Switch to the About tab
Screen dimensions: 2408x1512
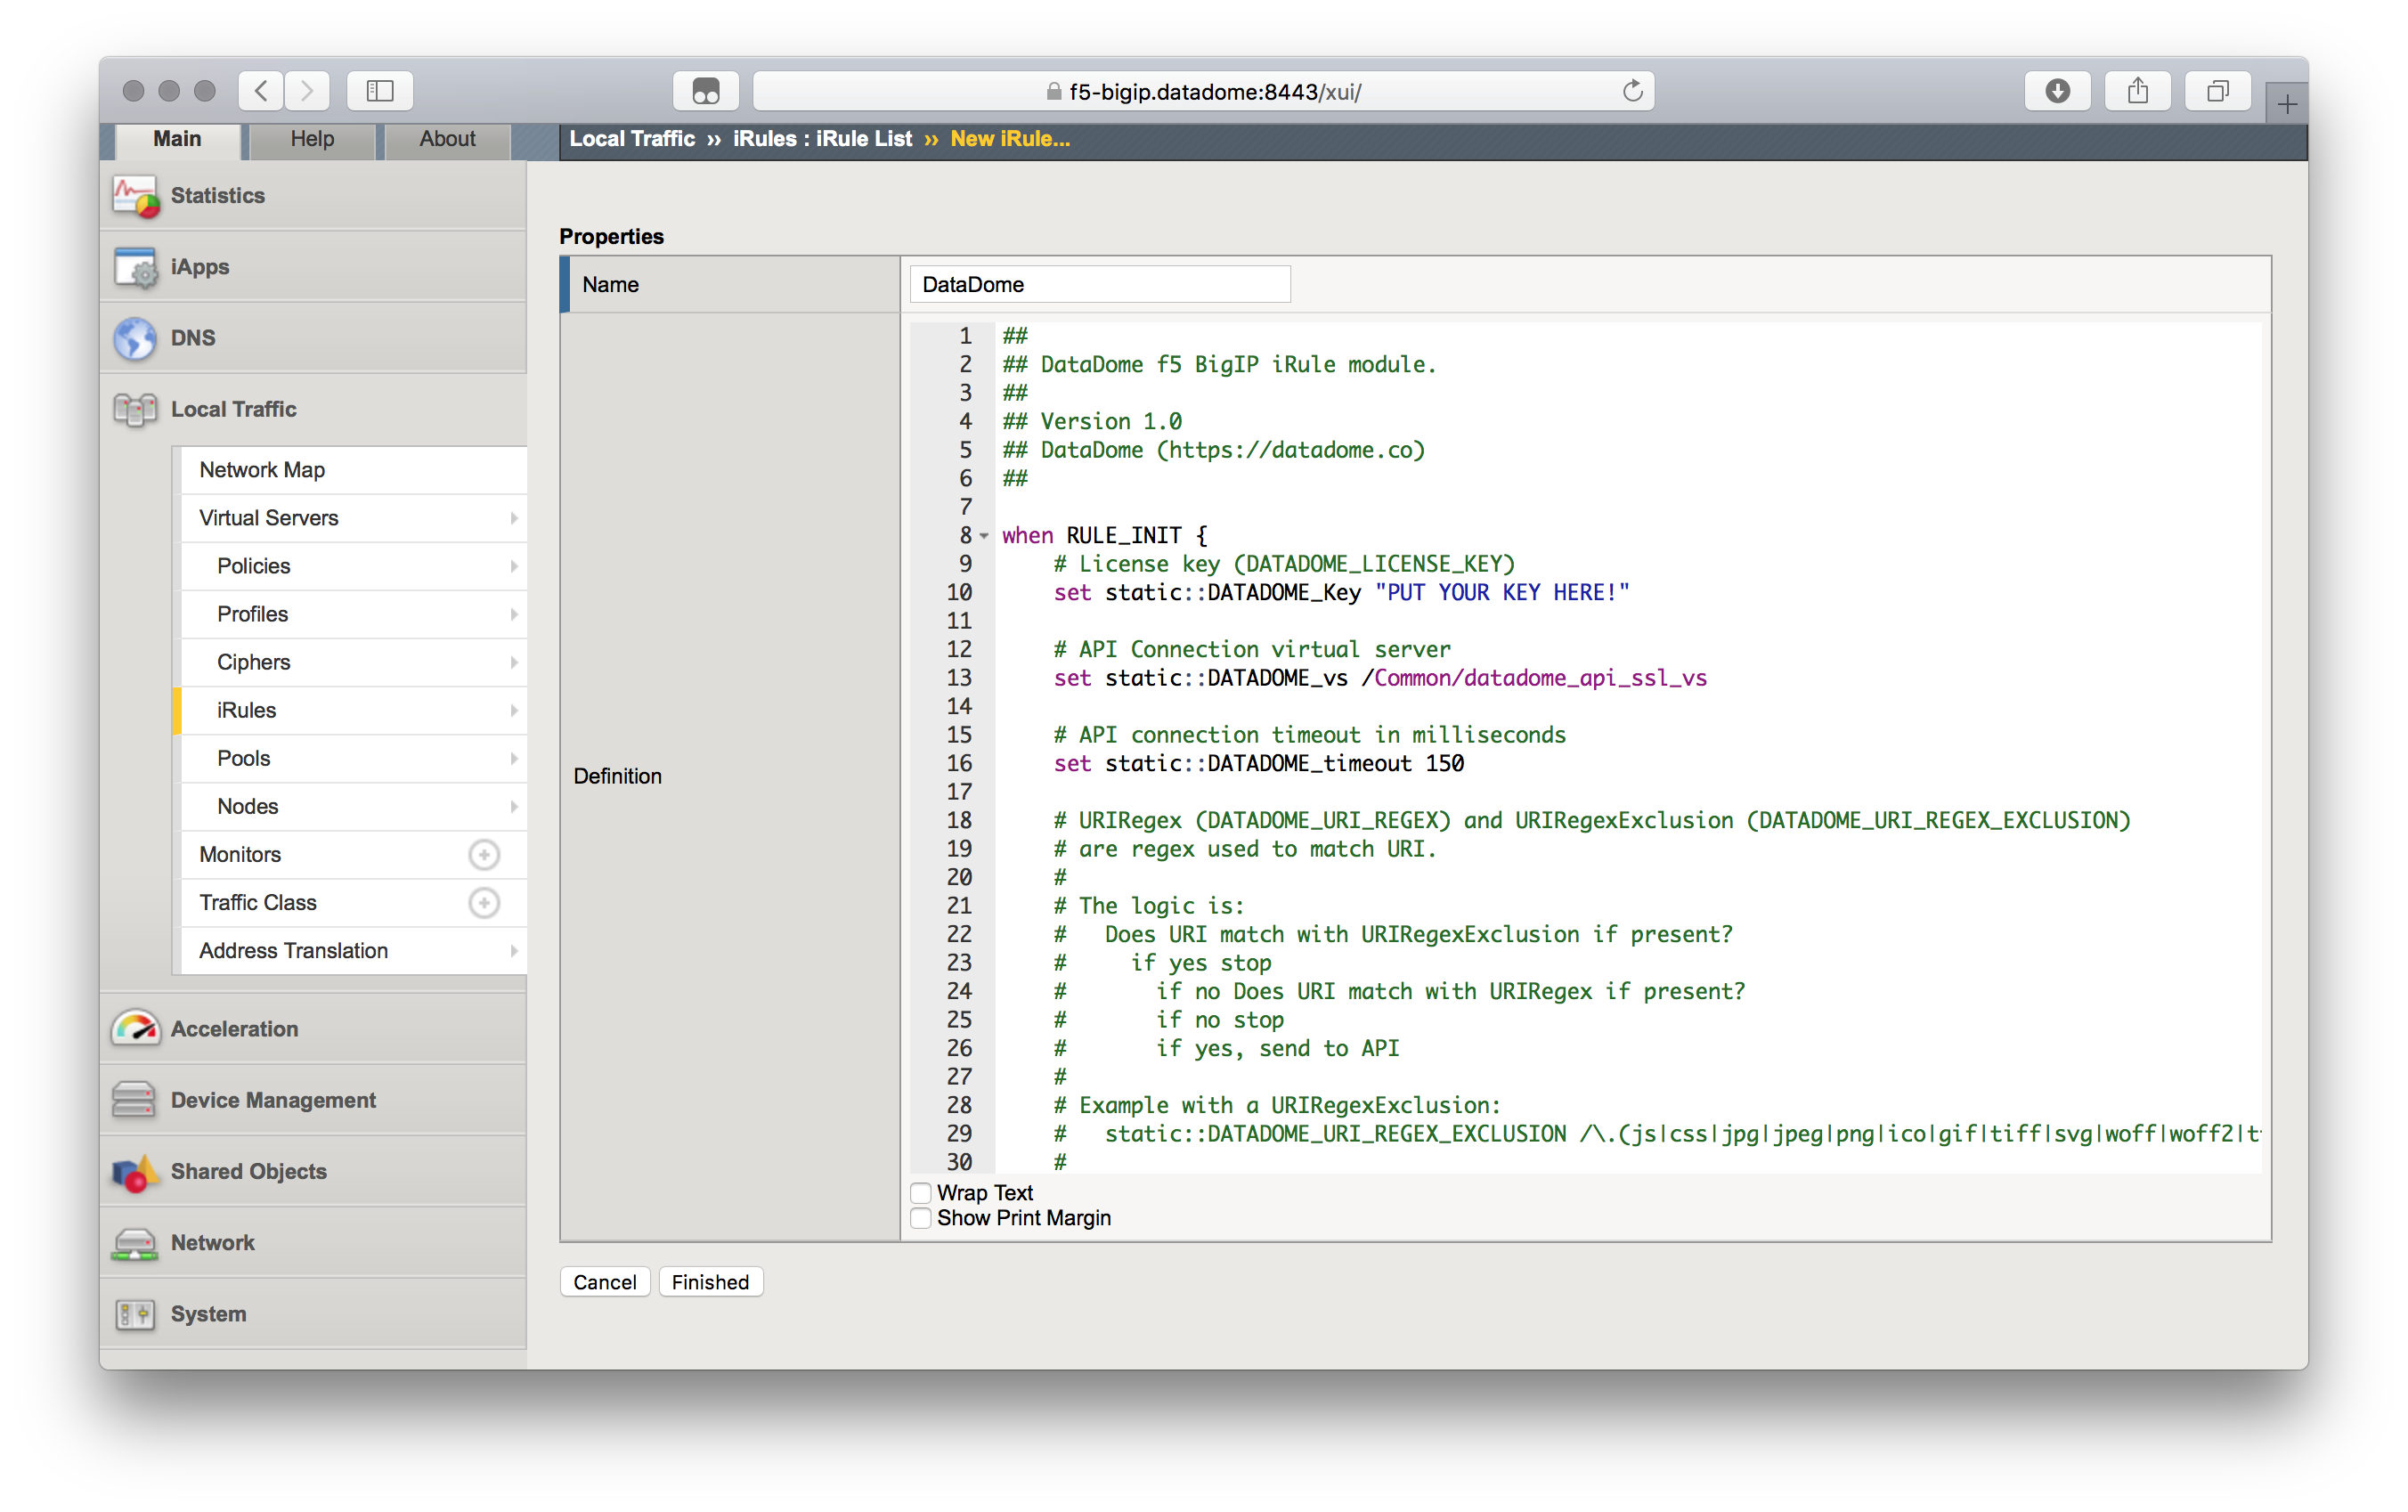click(x=447, y=140)
